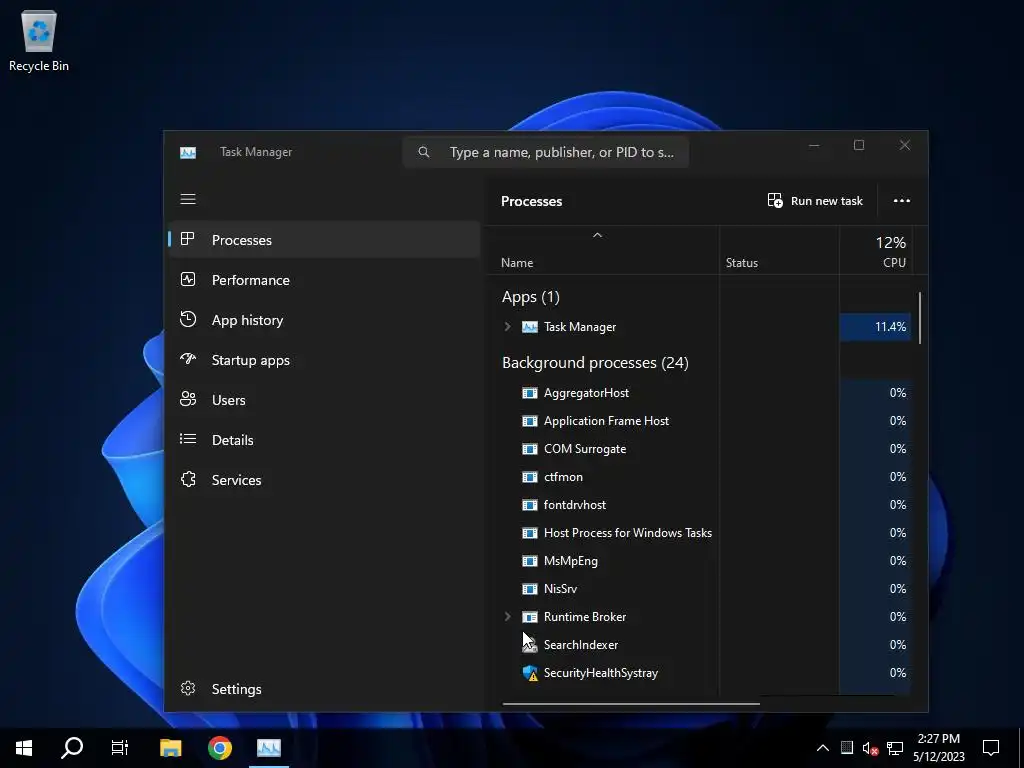Click the volume muted tray icon
The height and width of the screenshot is (768, 1024).
pyautogui.click(x=871, y=748)
